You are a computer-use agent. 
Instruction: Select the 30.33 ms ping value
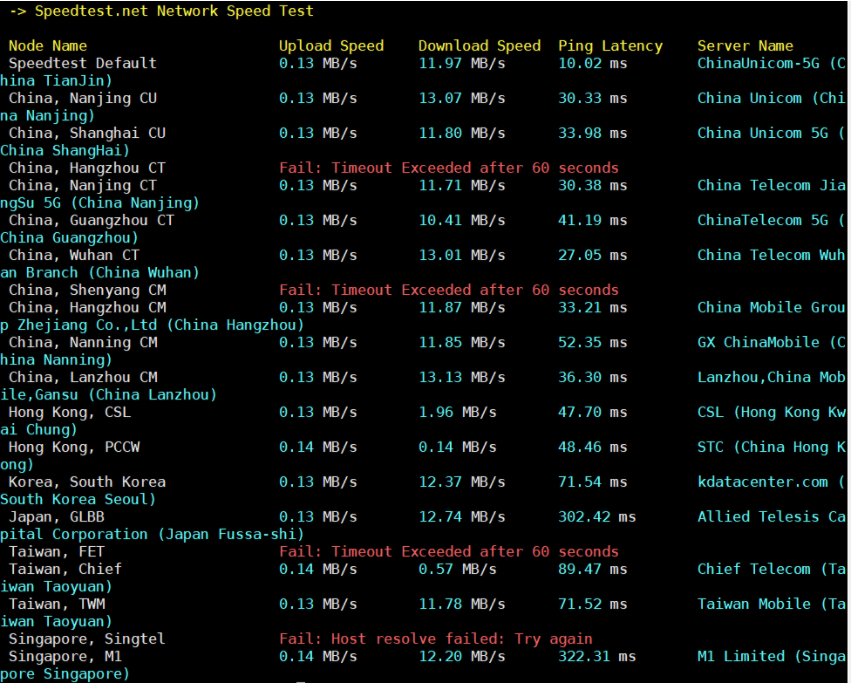593,98
